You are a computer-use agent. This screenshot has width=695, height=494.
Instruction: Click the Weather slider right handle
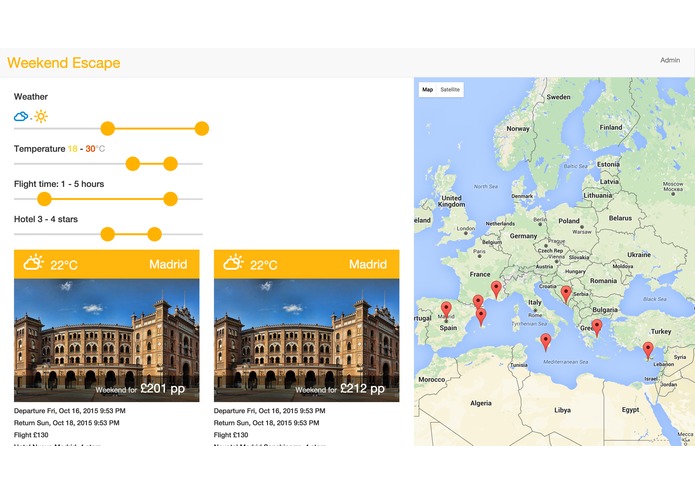(202, 128)
